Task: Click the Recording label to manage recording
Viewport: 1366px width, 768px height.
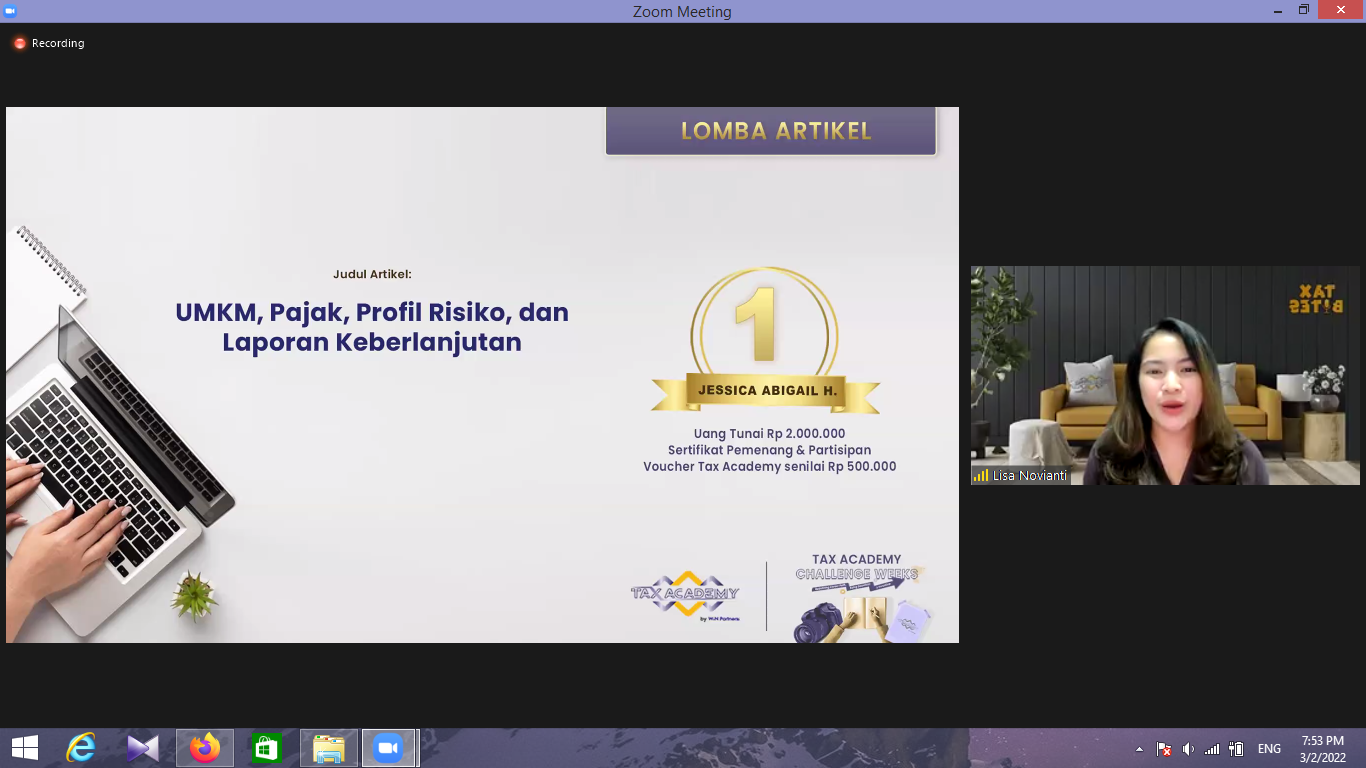Action: 57,43
